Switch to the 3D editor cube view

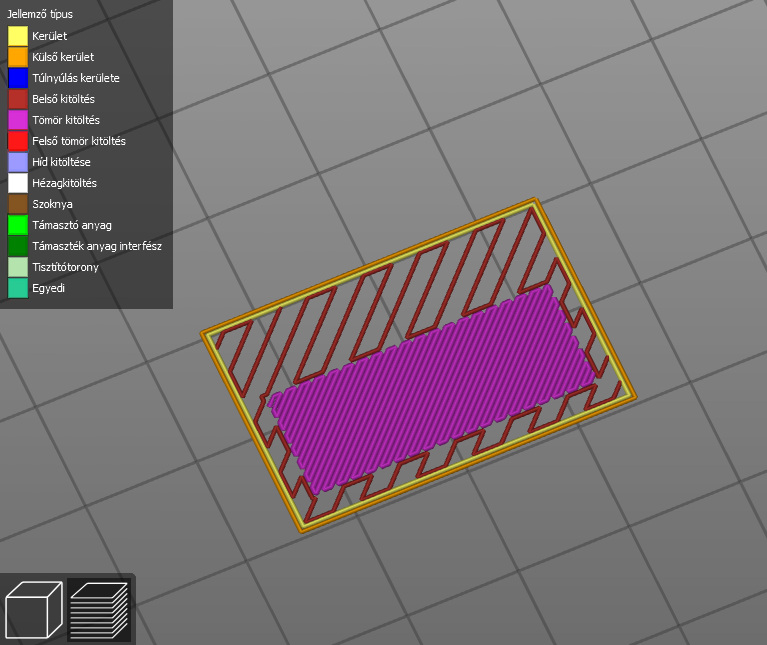33,609
